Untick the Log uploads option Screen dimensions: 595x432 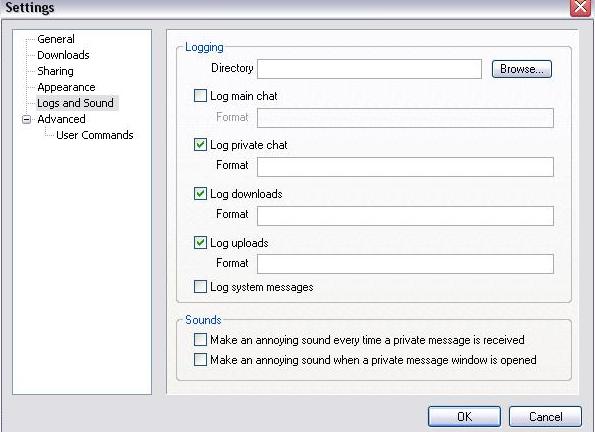coord(200,242)
